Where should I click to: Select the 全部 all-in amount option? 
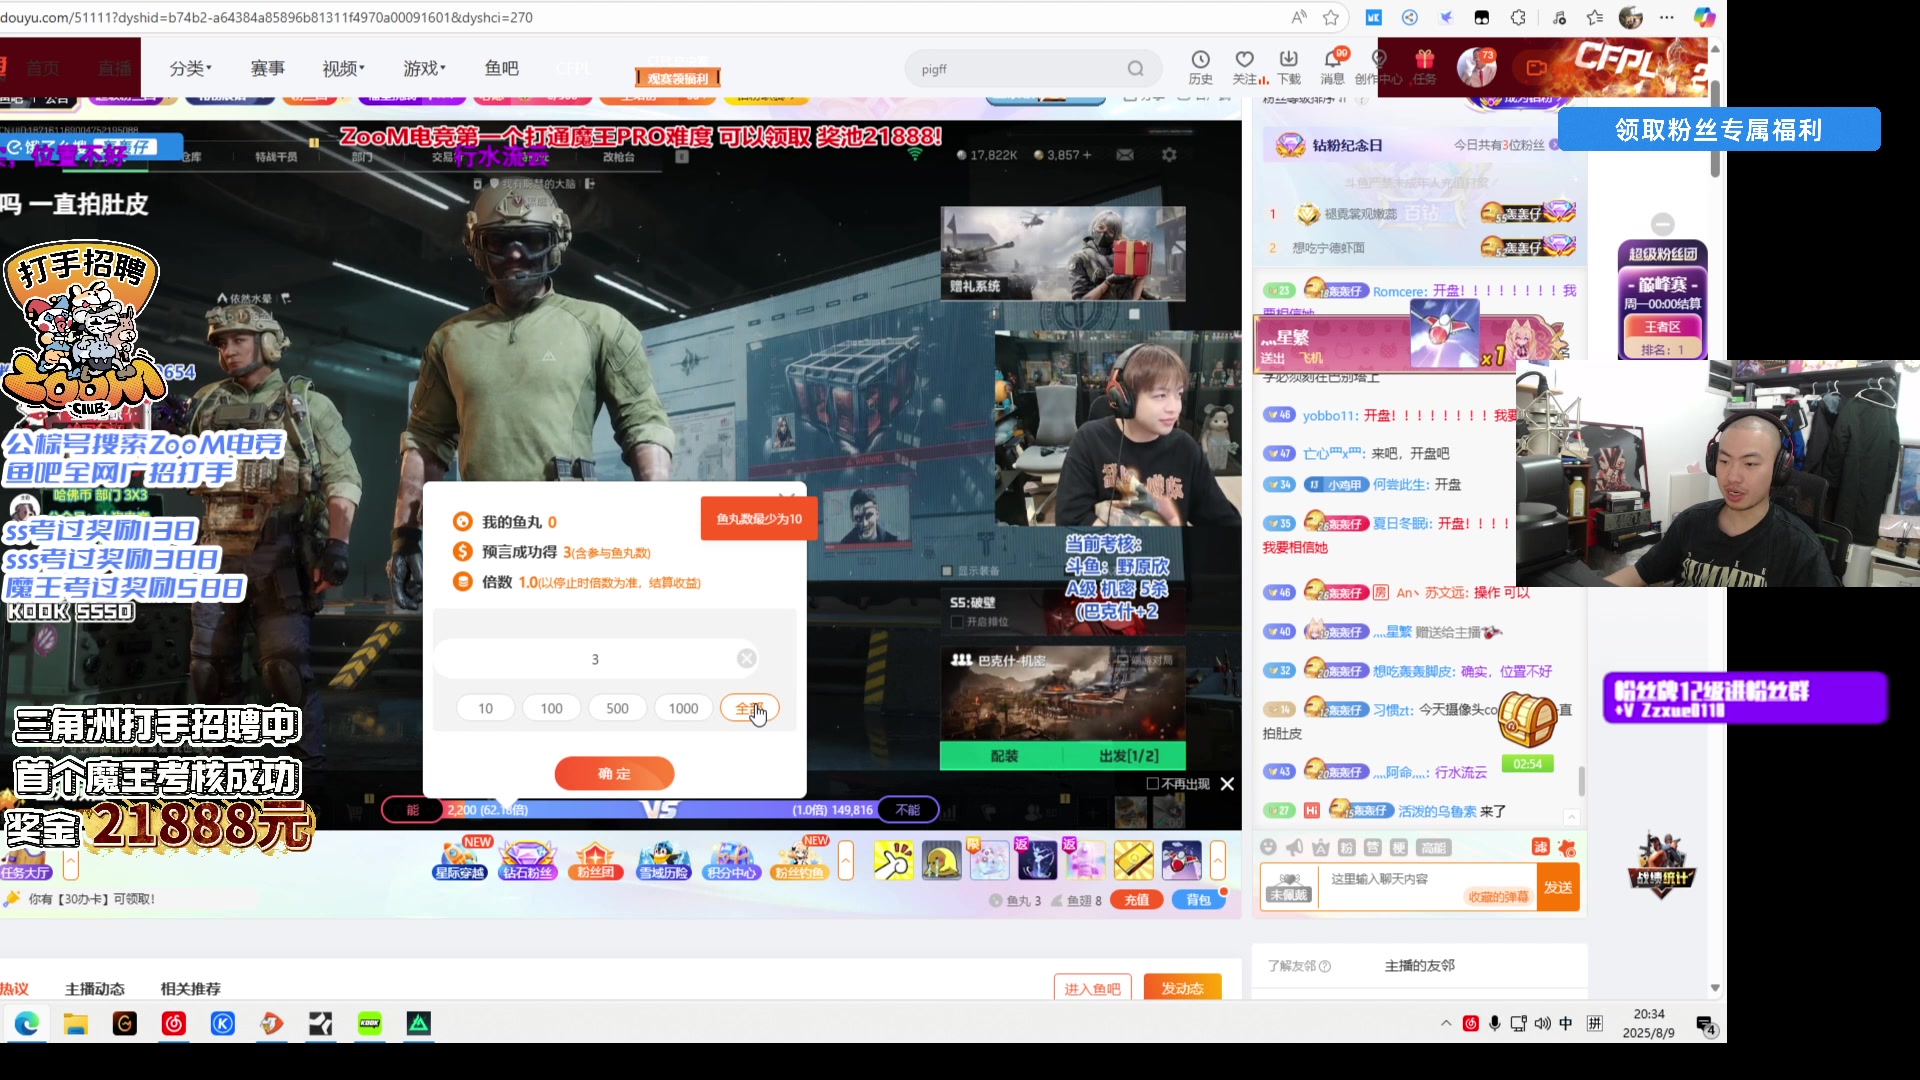tap(749, 708)
